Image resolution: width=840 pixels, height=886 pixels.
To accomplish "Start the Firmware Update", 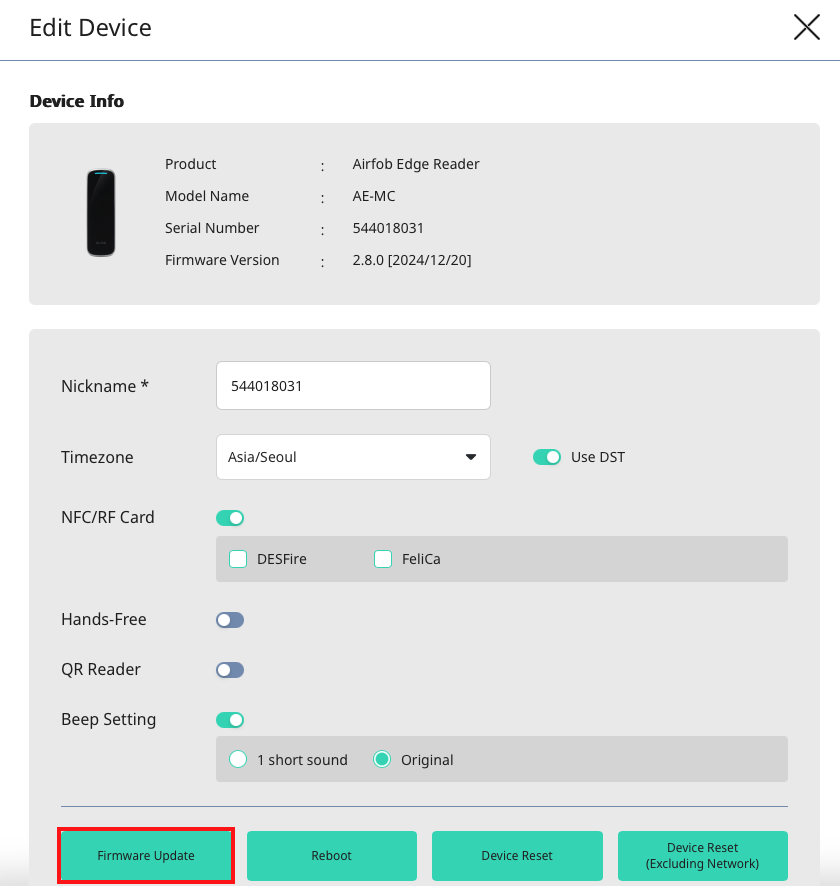I will click(146, 856).
